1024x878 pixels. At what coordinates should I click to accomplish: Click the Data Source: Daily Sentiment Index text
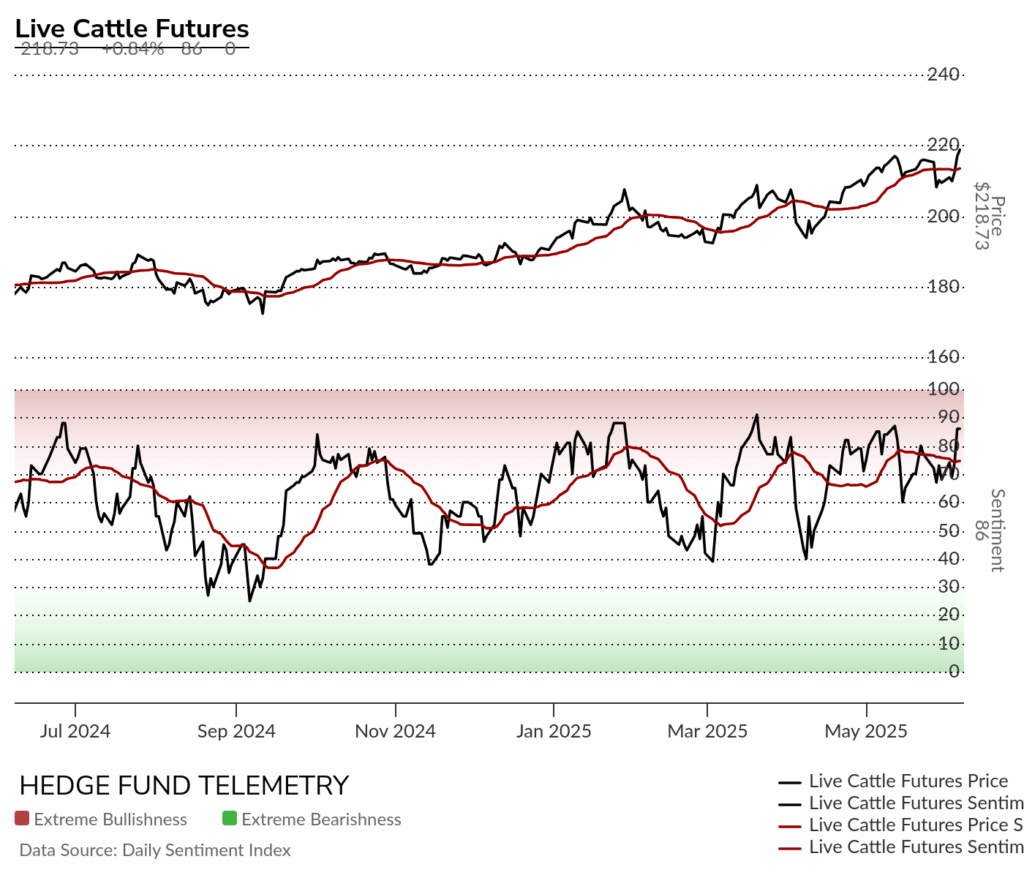[x=155, y=850]
